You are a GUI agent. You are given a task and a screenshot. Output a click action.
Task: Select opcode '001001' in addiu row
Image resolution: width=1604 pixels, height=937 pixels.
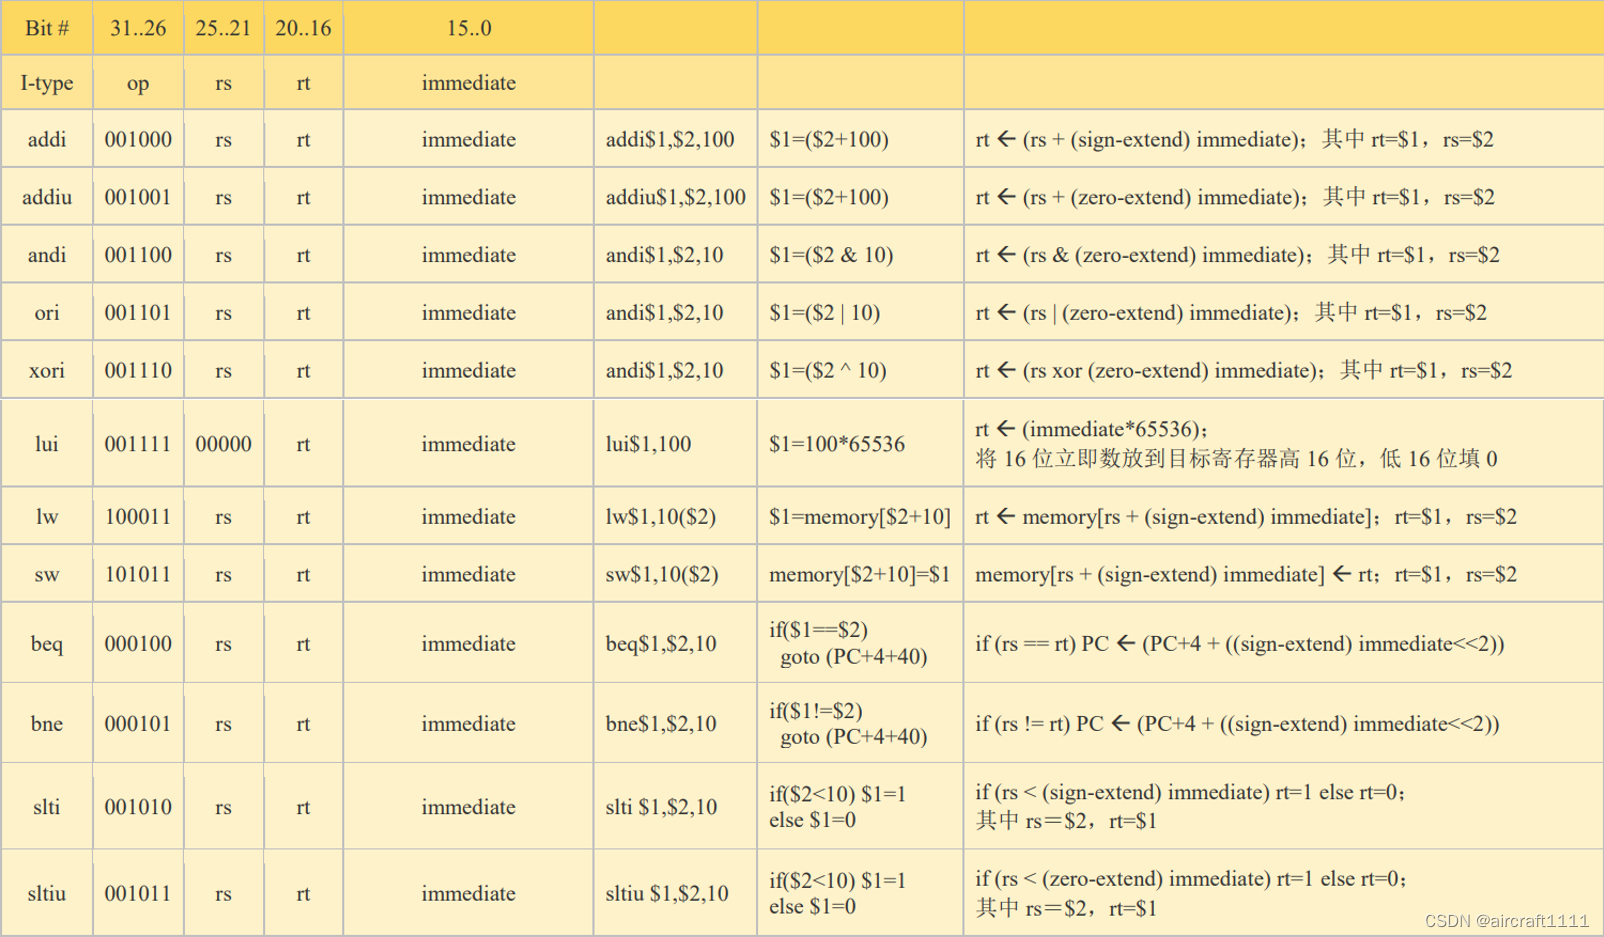(x=138, y=197)
